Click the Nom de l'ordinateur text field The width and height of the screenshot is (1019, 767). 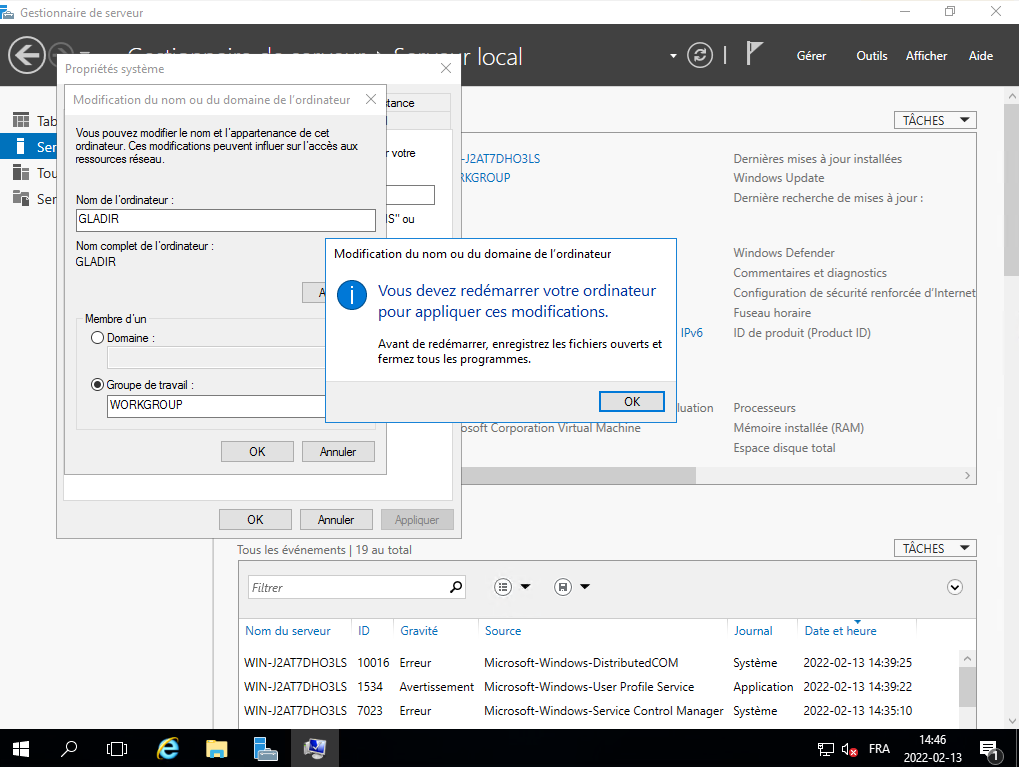[x=225, y=220]
